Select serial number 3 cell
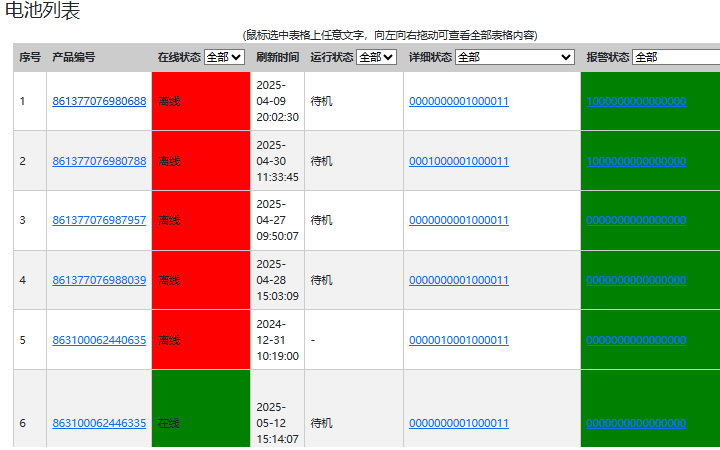The height and width of the screenshot is (450, 720). (30, 220)
